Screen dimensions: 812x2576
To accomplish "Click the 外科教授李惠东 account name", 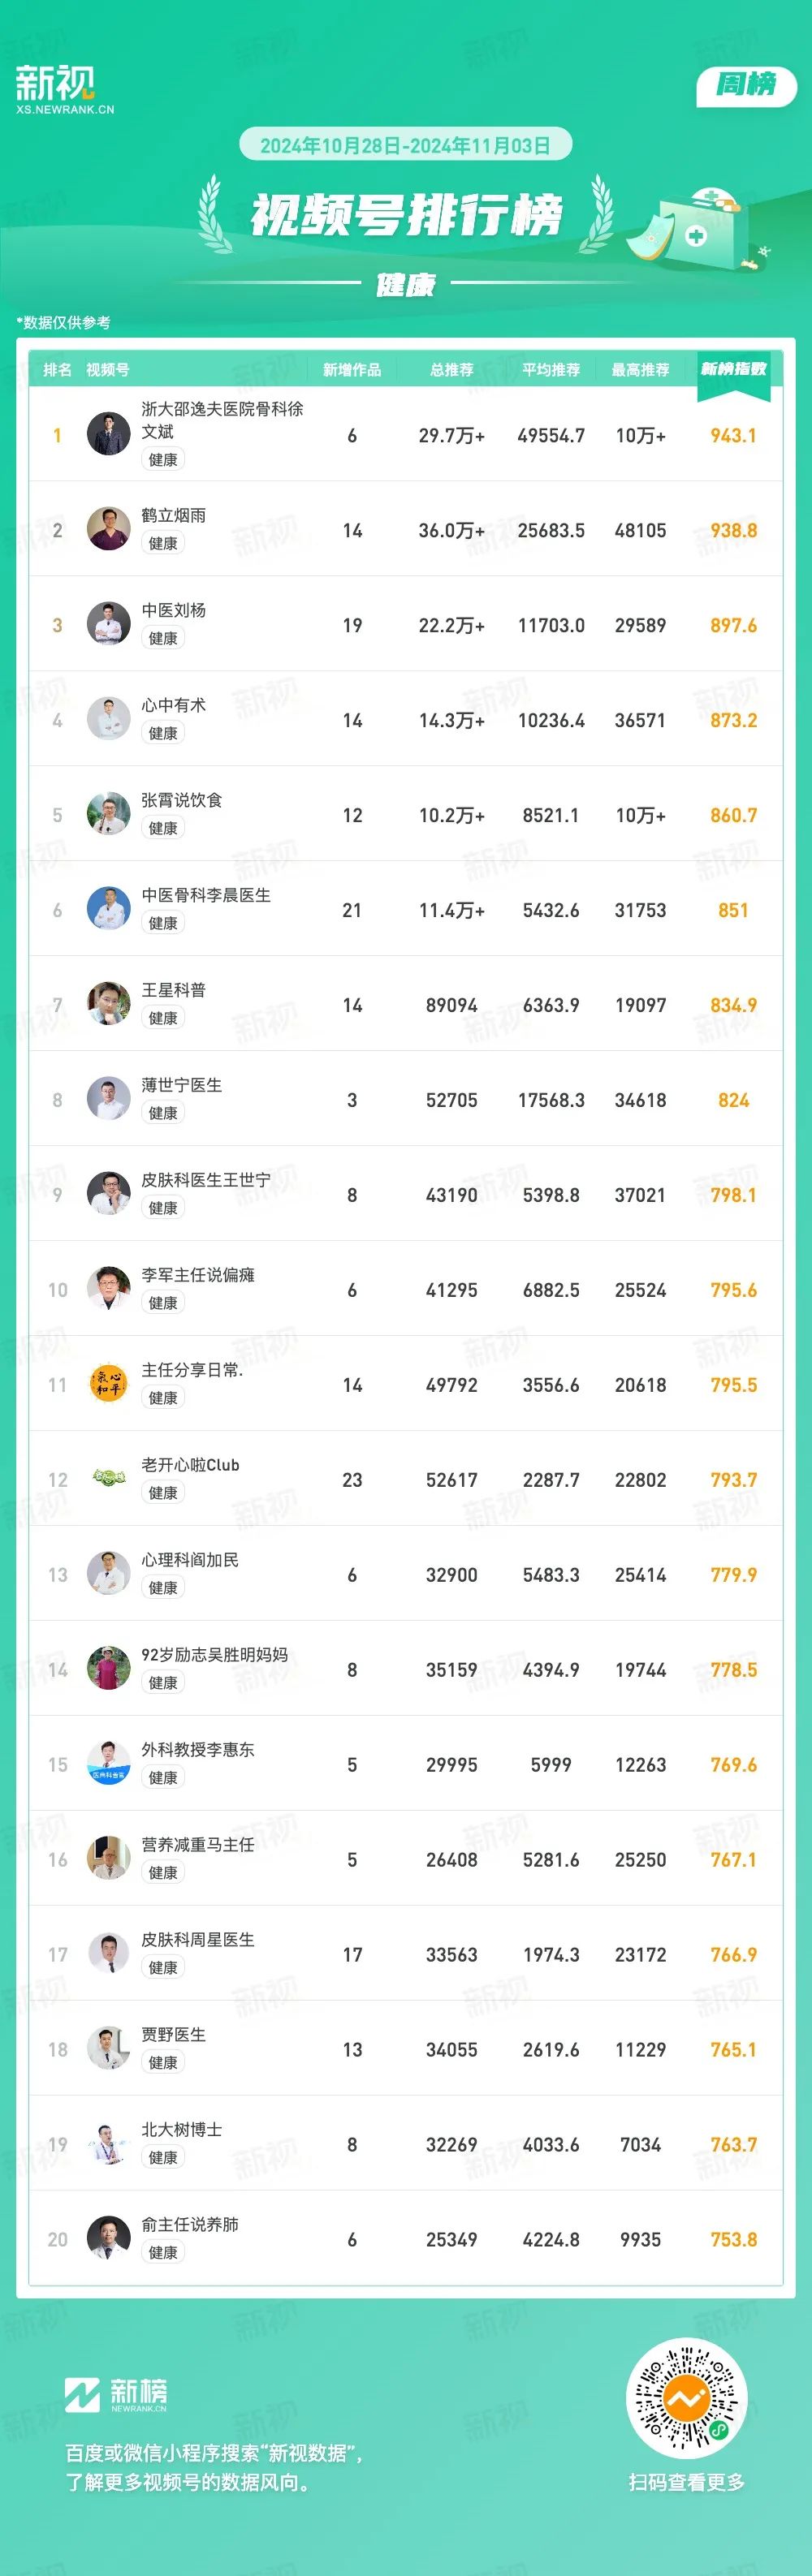I will point(198,1749).
